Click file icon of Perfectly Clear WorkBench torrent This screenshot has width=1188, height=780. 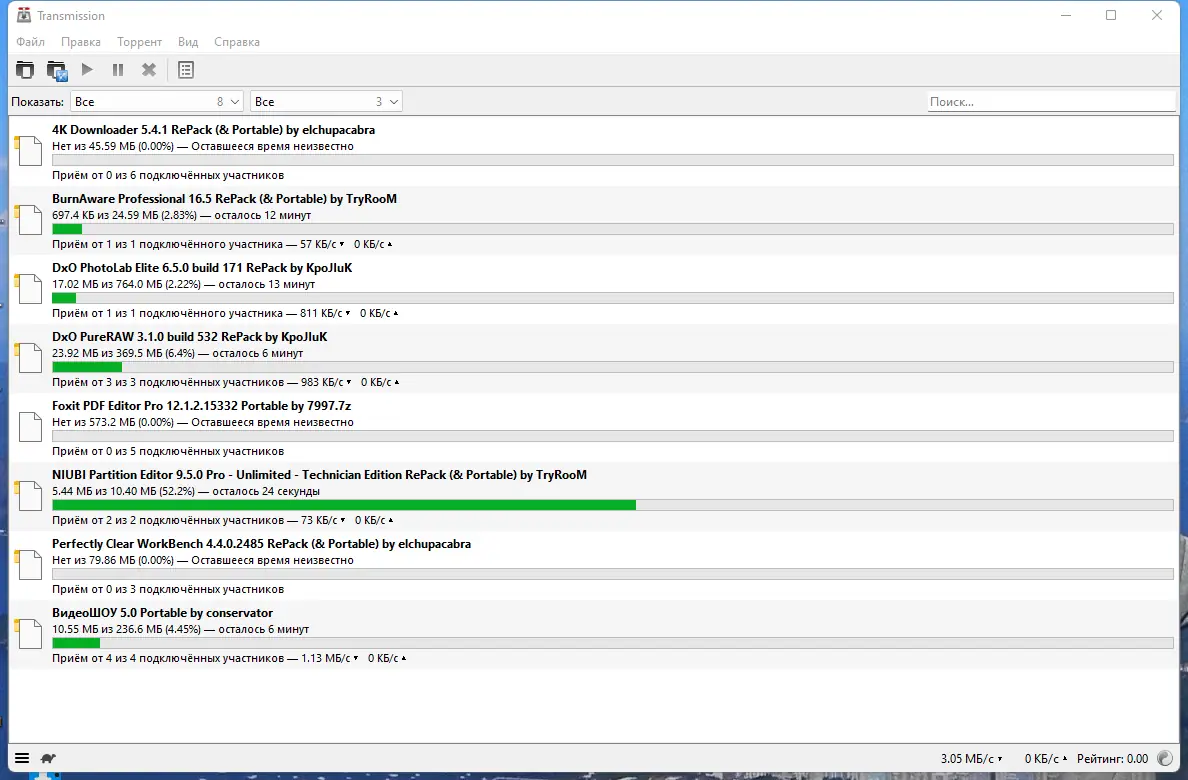pyautogui.click(x=30, y=565)
